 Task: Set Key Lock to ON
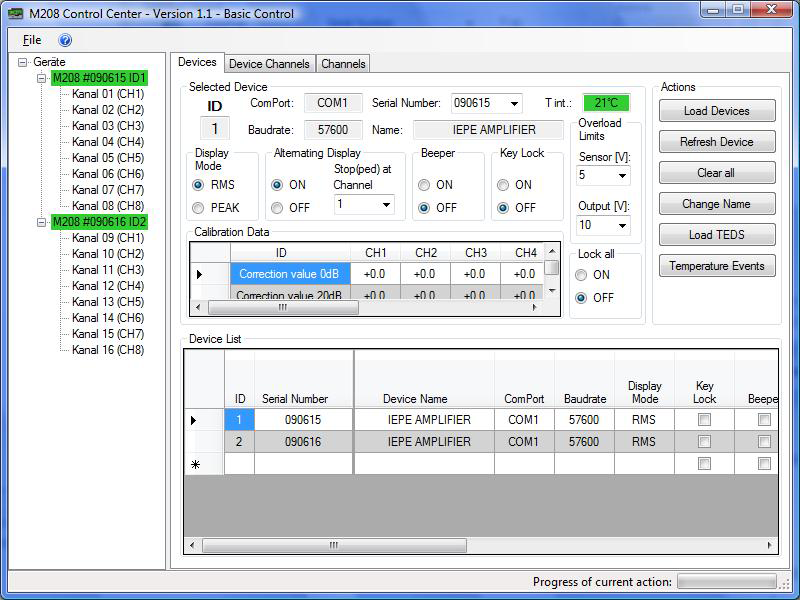pyautogui.click(x=503, y=185)
